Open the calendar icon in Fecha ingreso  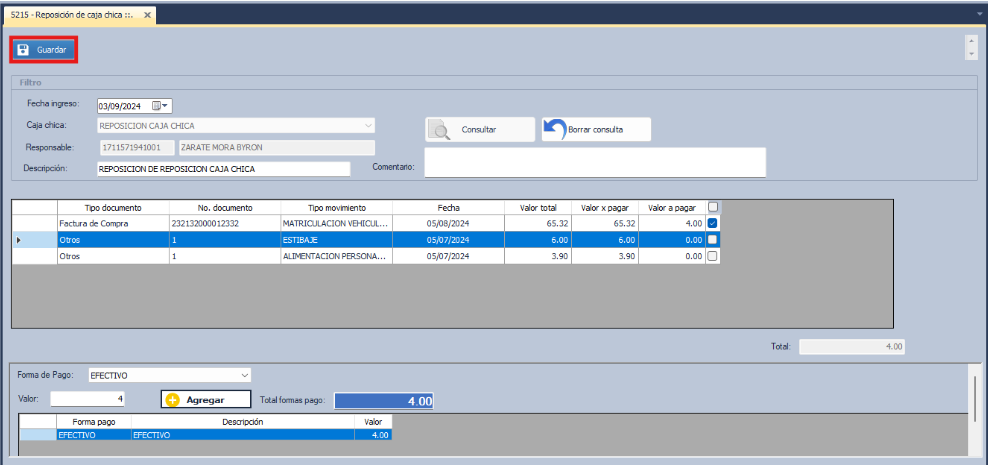[156, 105]
